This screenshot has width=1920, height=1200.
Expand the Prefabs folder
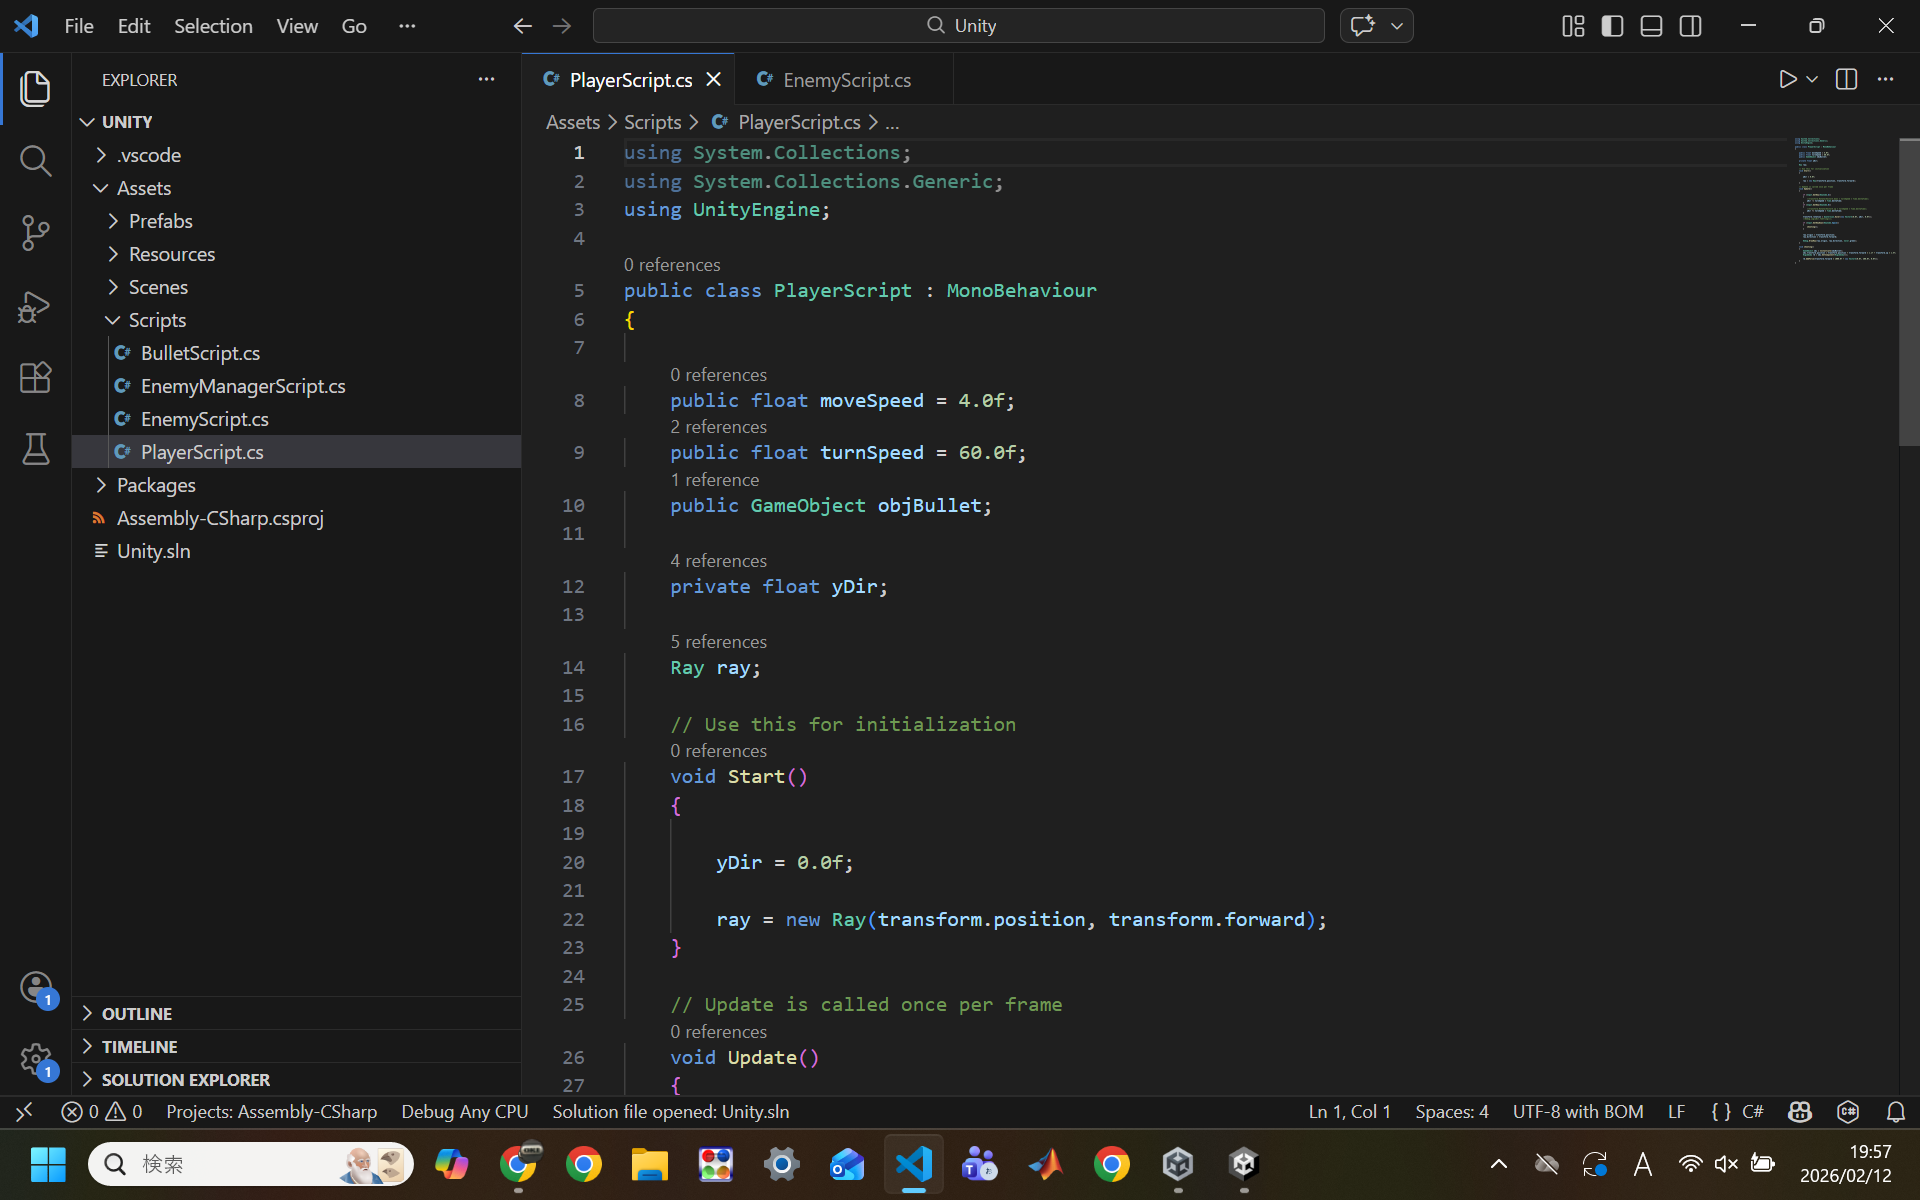pyautogui.click(x=160, y=221)
